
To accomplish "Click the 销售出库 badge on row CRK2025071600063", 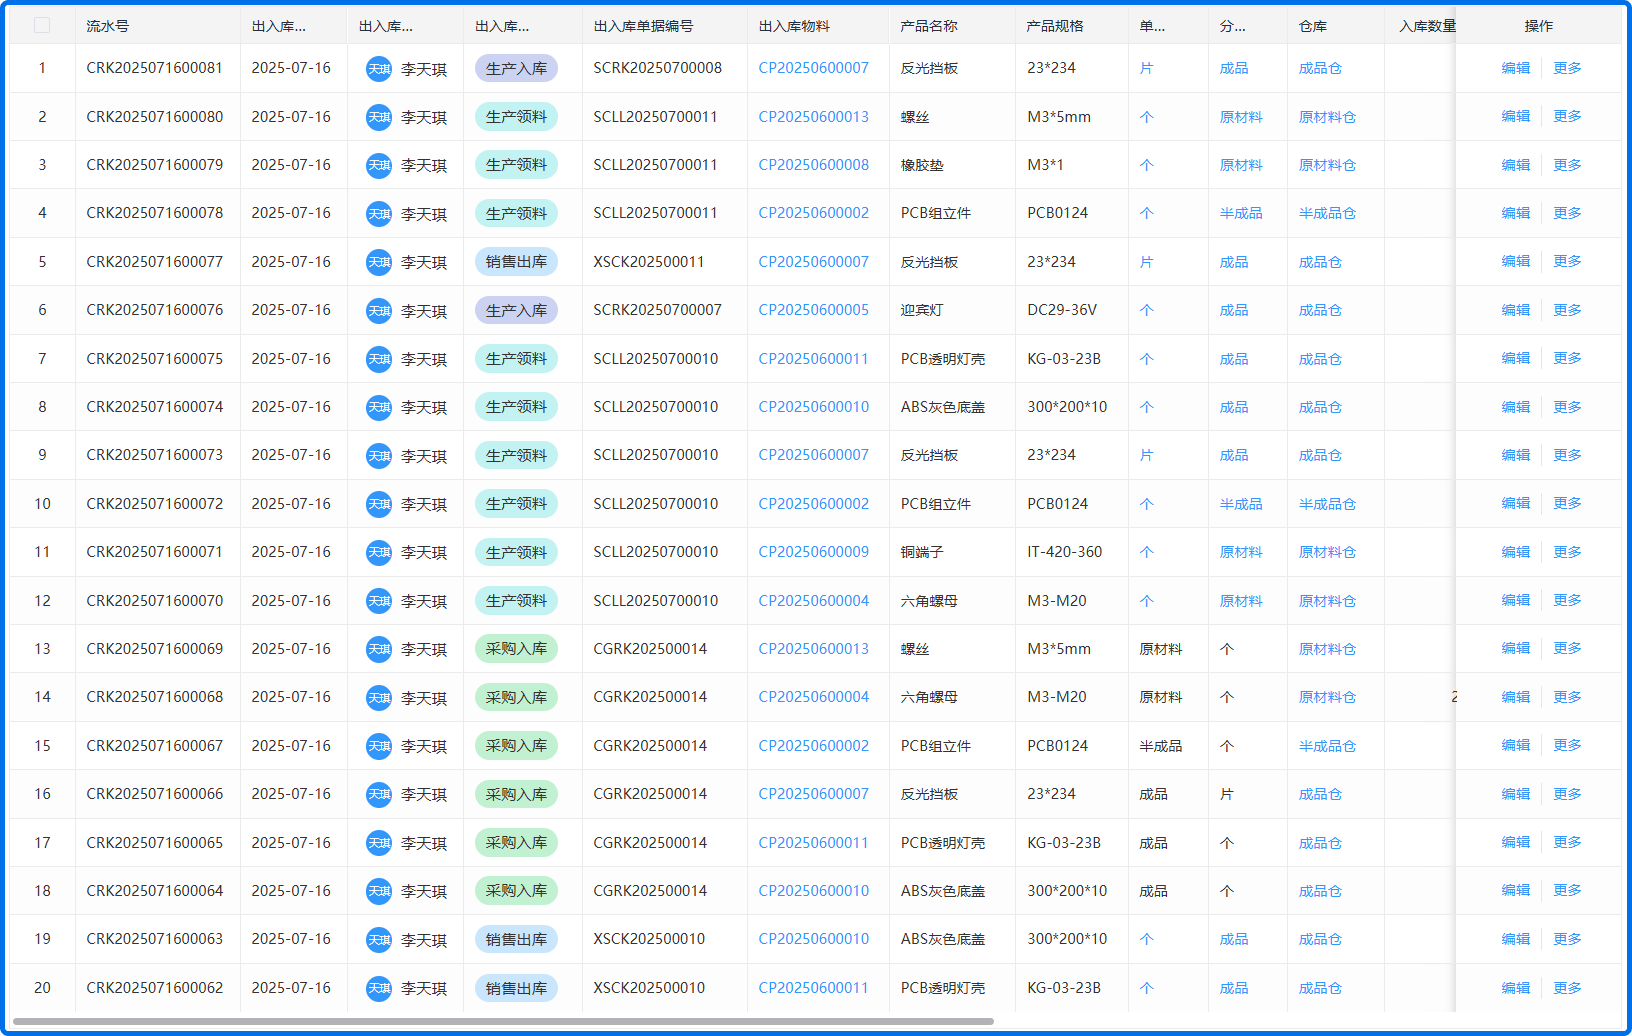I will click(516, 938).
